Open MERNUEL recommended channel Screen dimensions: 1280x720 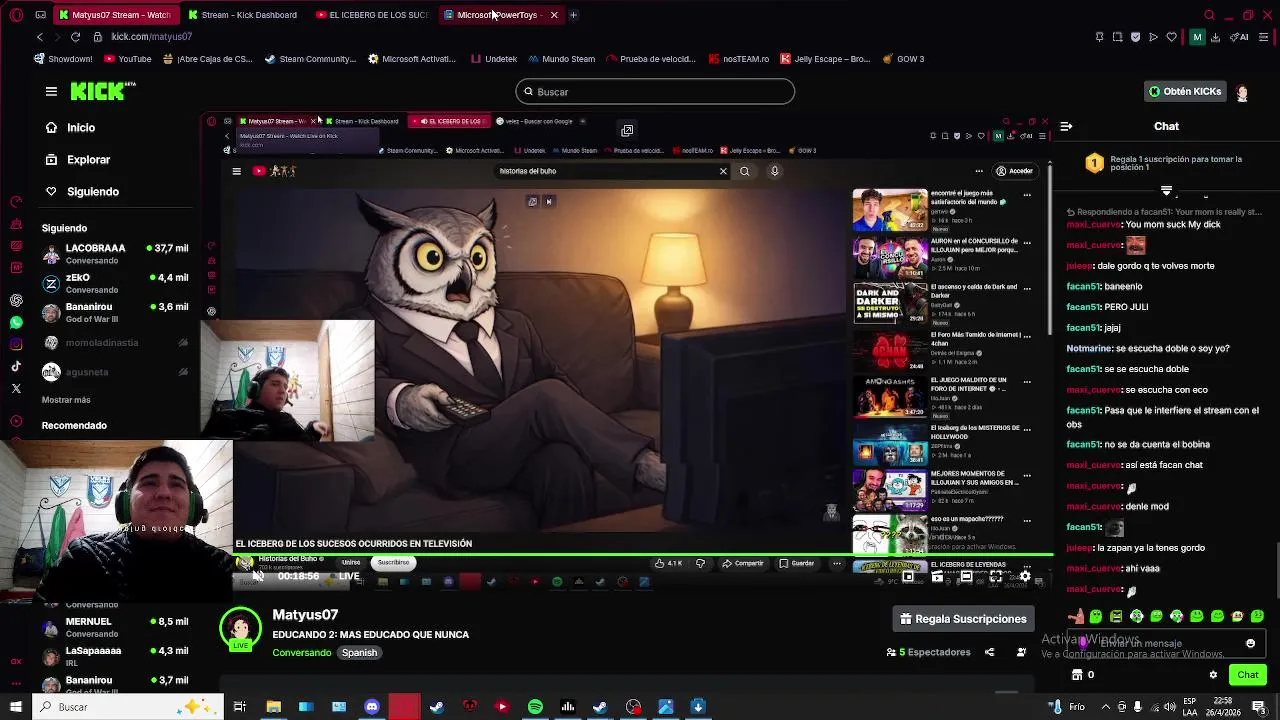point(115,627)
